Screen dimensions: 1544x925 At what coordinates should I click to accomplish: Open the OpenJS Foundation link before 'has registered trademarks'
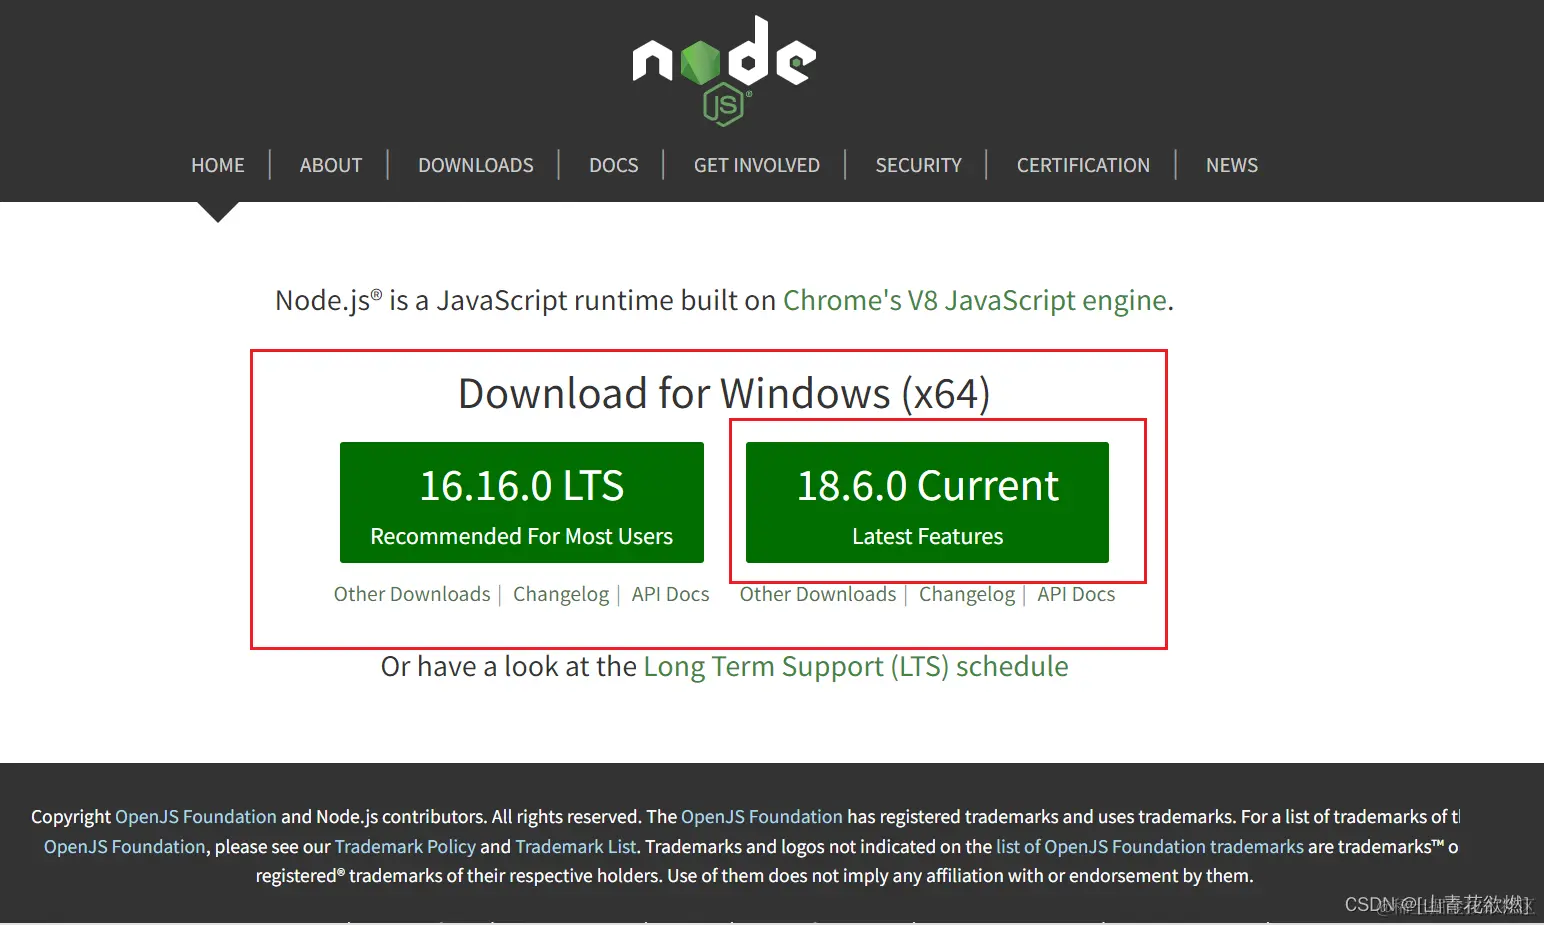coord(762,817)
